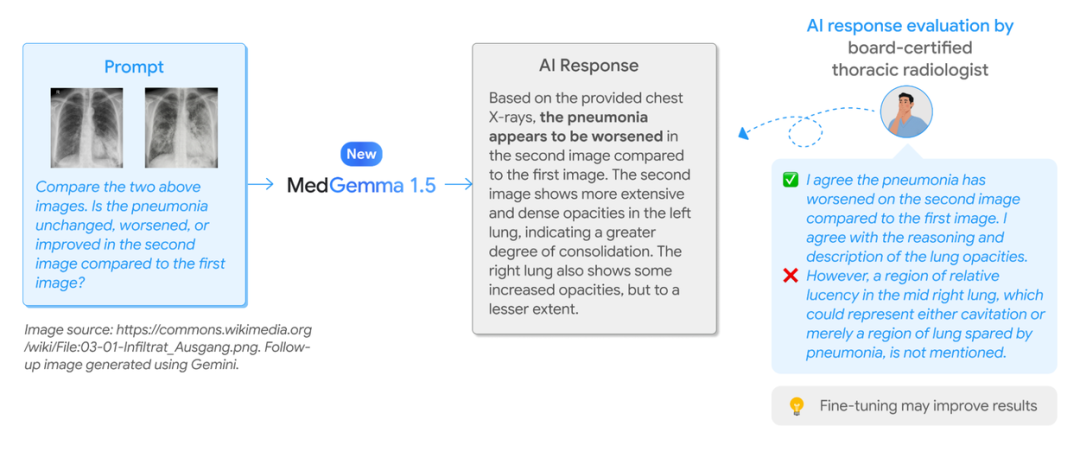Image resolution: width=1080 pixels, height=458 pixels.
Task: Click the radiologist avatar icon
Action: pos(906,113)
